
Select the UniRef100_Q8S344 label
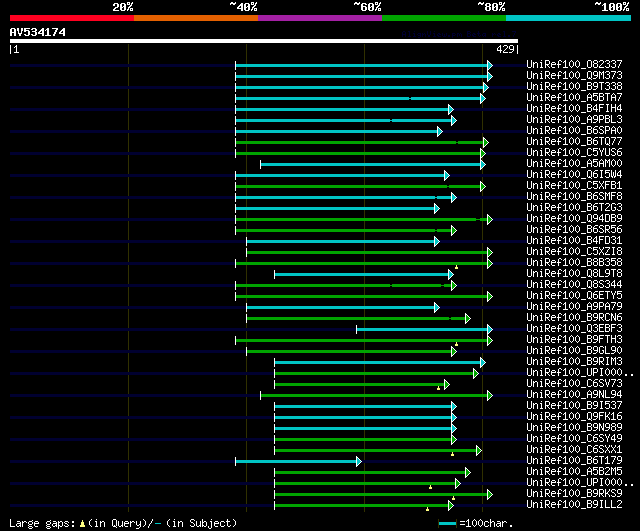tap(574, 284)
